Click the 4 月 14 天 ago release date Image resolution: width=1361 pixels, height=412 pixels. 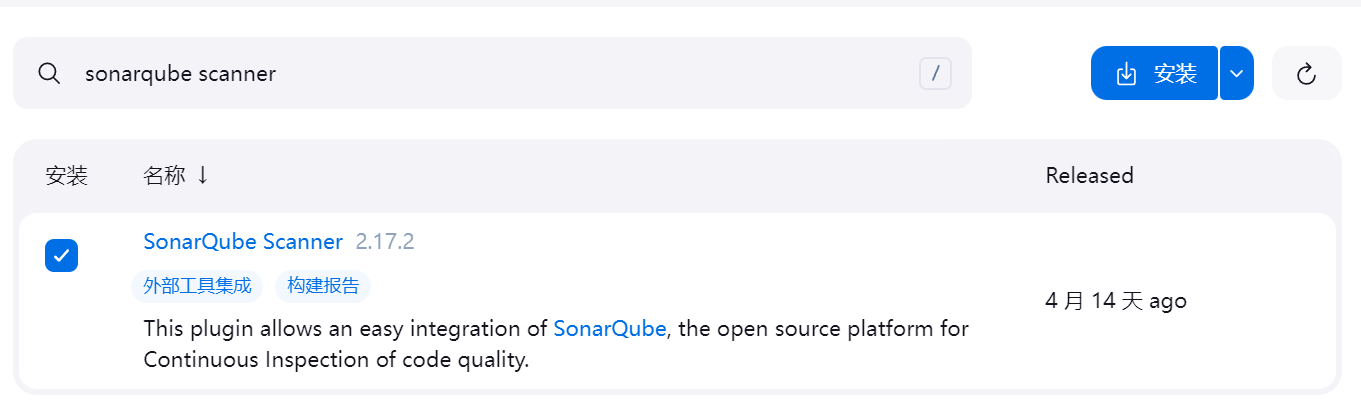(1116, 301)
